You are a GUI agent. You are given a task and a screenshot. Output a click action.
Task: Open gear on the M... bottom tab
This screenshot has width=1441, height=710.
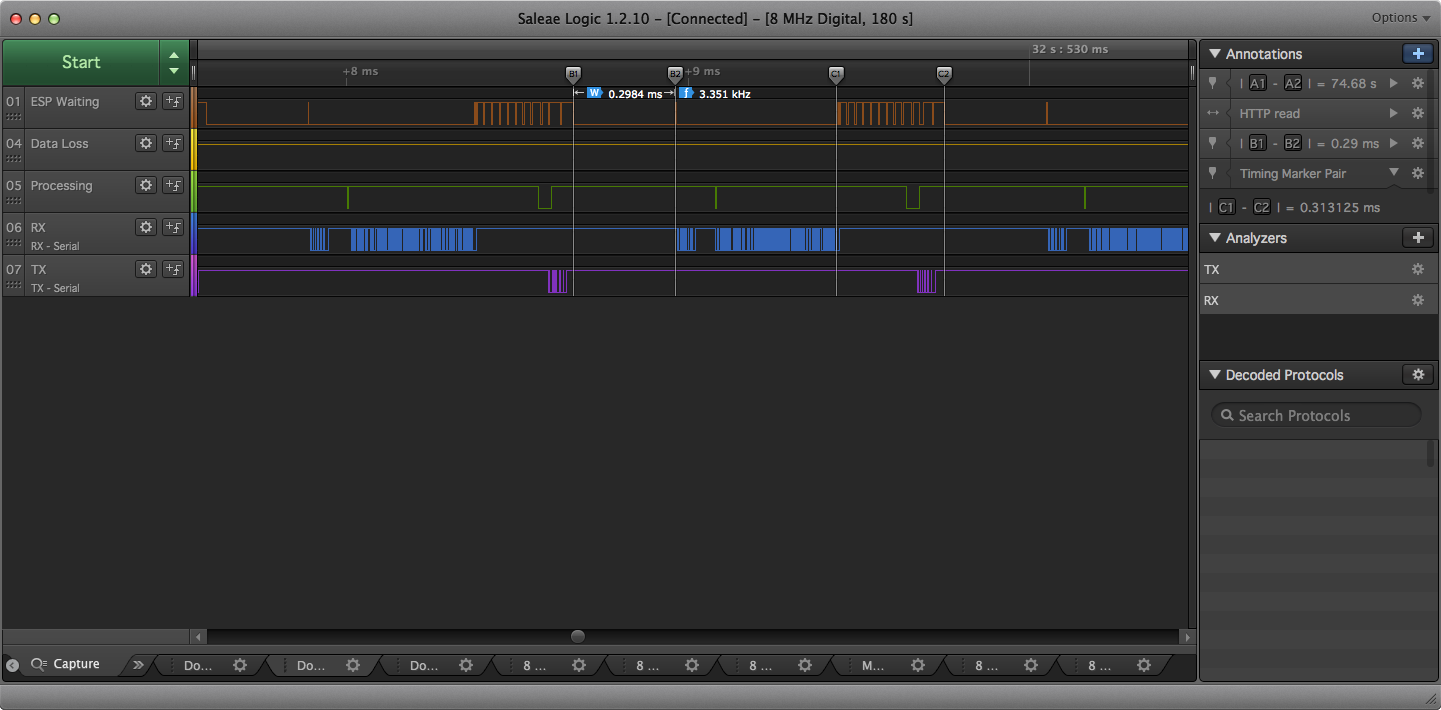917,665
